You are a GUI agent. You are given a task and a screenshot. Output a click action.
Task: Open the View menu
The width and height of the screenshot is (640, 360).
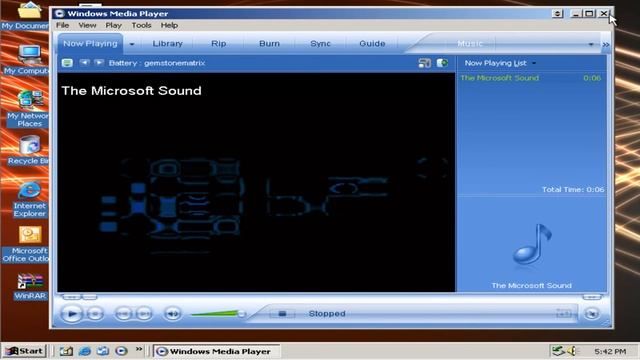87,25
